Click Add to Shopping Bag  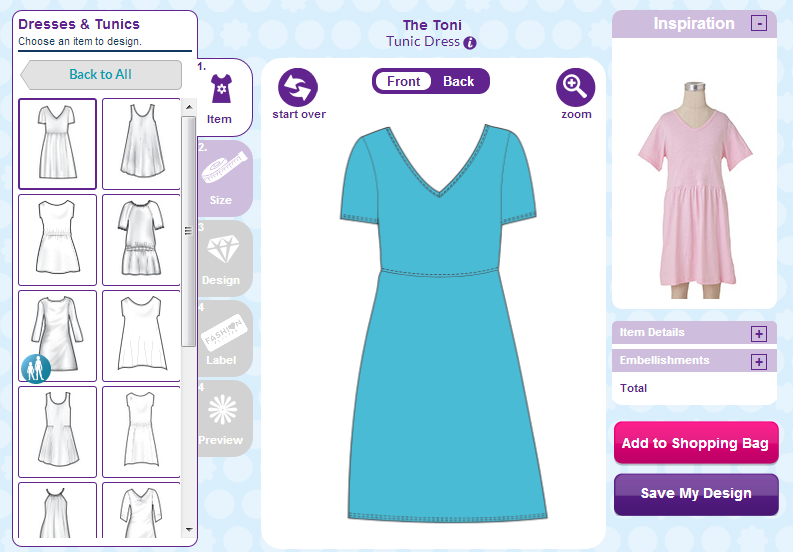point(696,443)
